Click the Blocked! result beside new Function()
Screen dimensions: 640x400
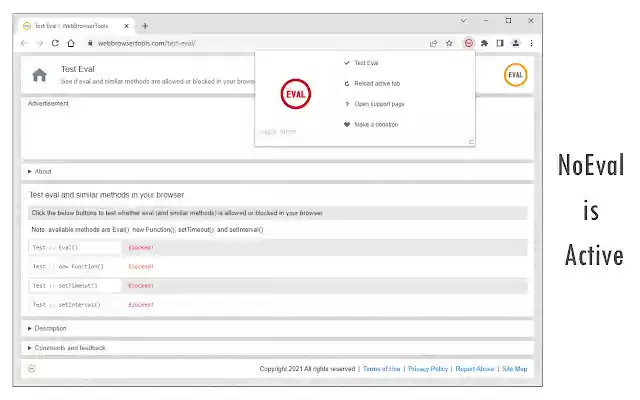(x=141, y=267)
